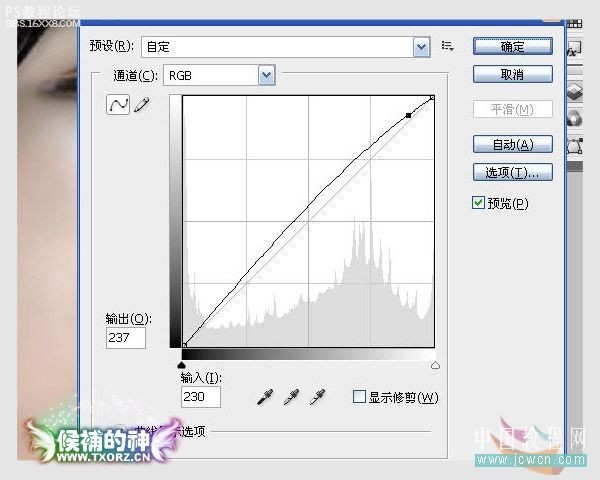The width and height of the screenshot is (600, 480).
Task: Click the 输入 input value field
Action: 201,397
